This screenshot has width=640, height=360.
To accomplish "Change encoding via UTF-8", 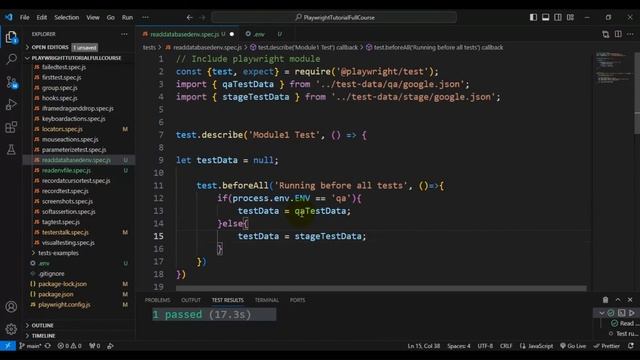I will [x=485, y=346].
